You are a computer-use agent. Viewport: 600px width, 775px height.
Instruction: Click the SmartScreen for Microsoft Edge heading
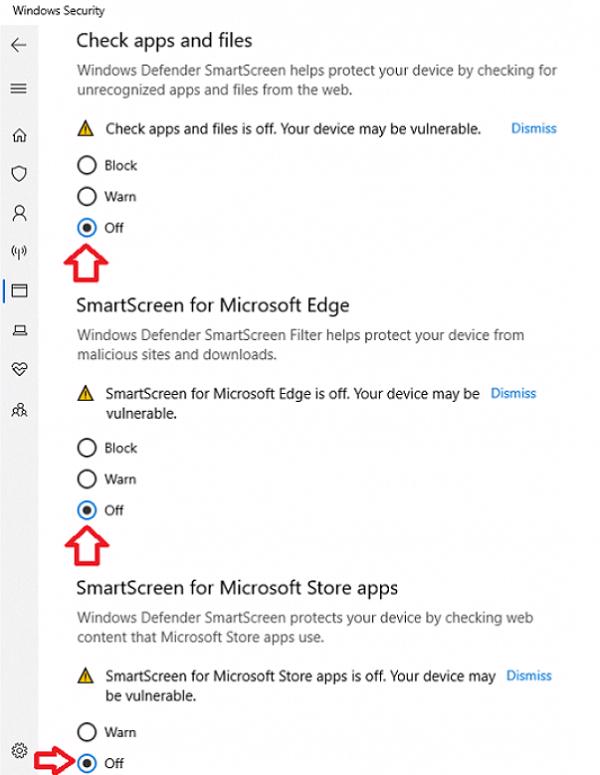(213, 305)
